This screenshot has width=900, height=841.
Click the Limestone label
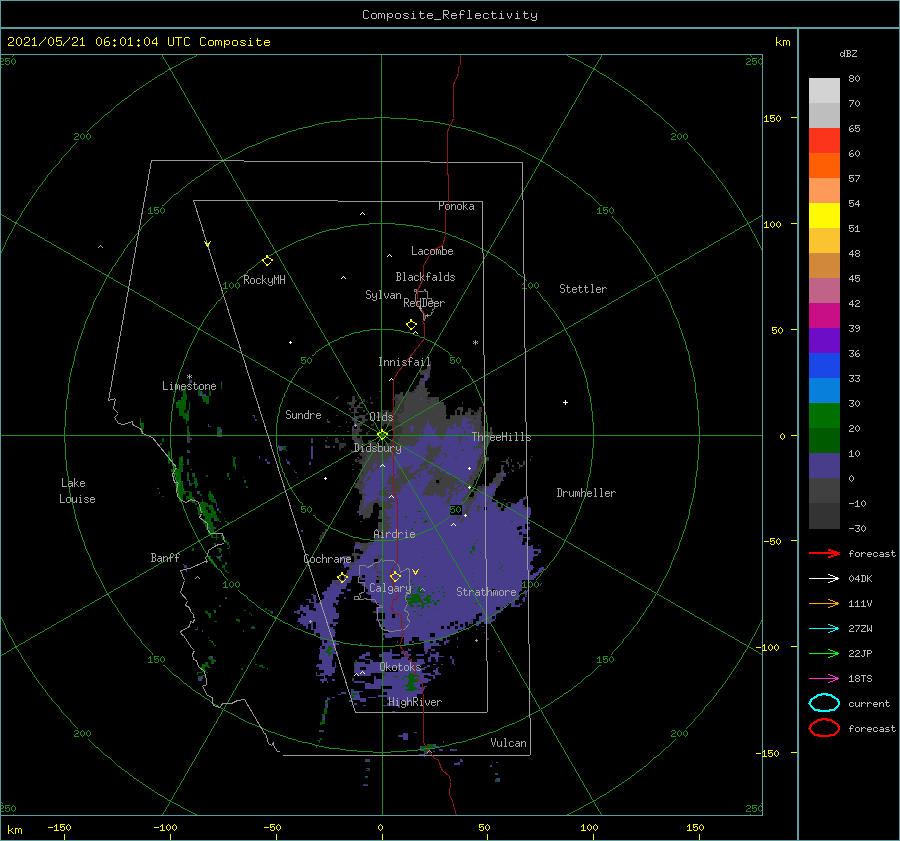pyautogui.click(x=189, y=386)
